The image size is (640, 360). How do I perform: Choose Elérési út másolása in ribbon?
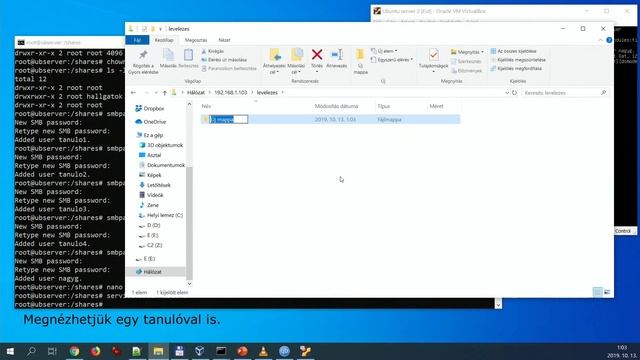pyautogui.click(x=224, y=60)
